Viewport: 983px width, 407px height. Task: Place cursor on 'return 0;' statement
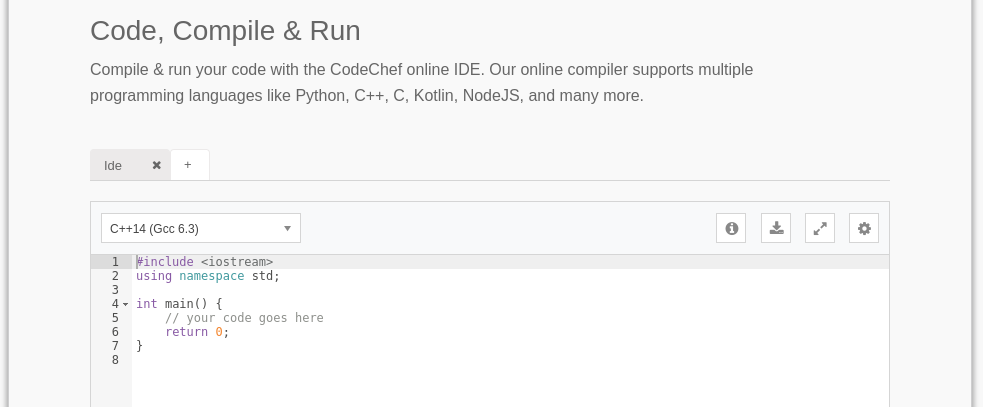coord(197,332)
